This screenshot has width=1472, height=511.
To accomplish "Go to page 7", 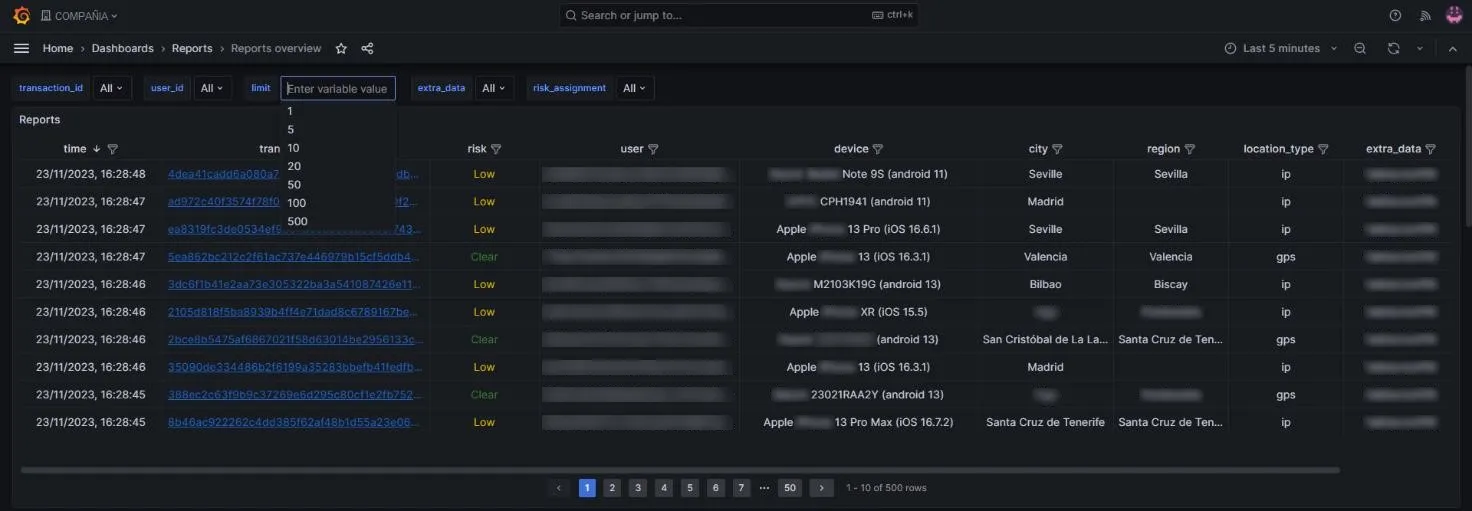I will 741,488.
